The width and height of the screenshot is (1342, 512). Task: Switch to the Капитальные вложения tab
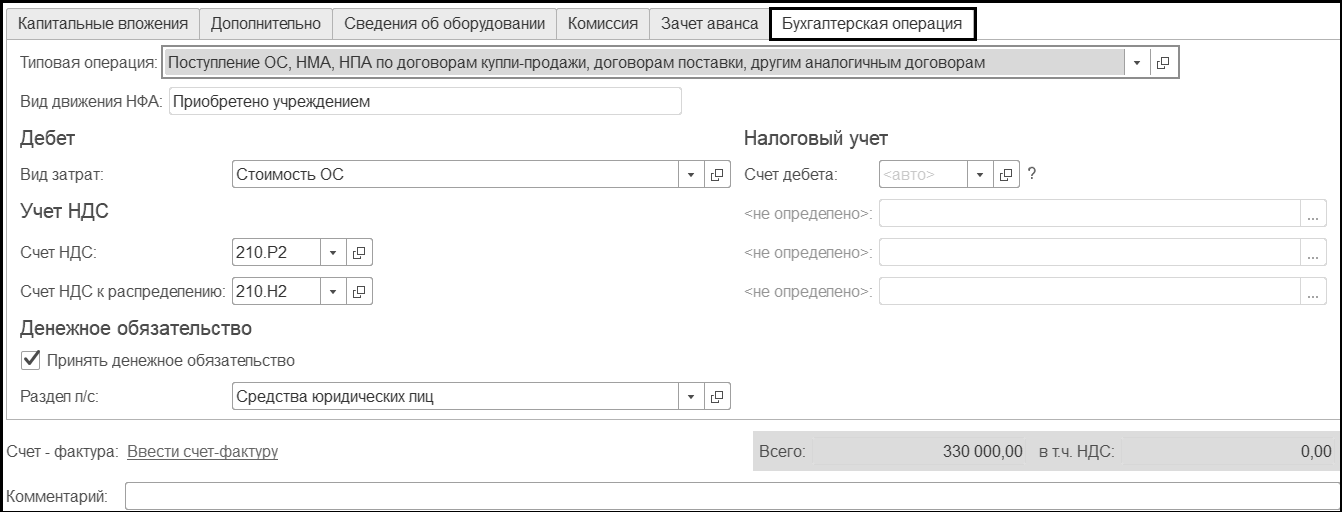click(x=104, y=23)
